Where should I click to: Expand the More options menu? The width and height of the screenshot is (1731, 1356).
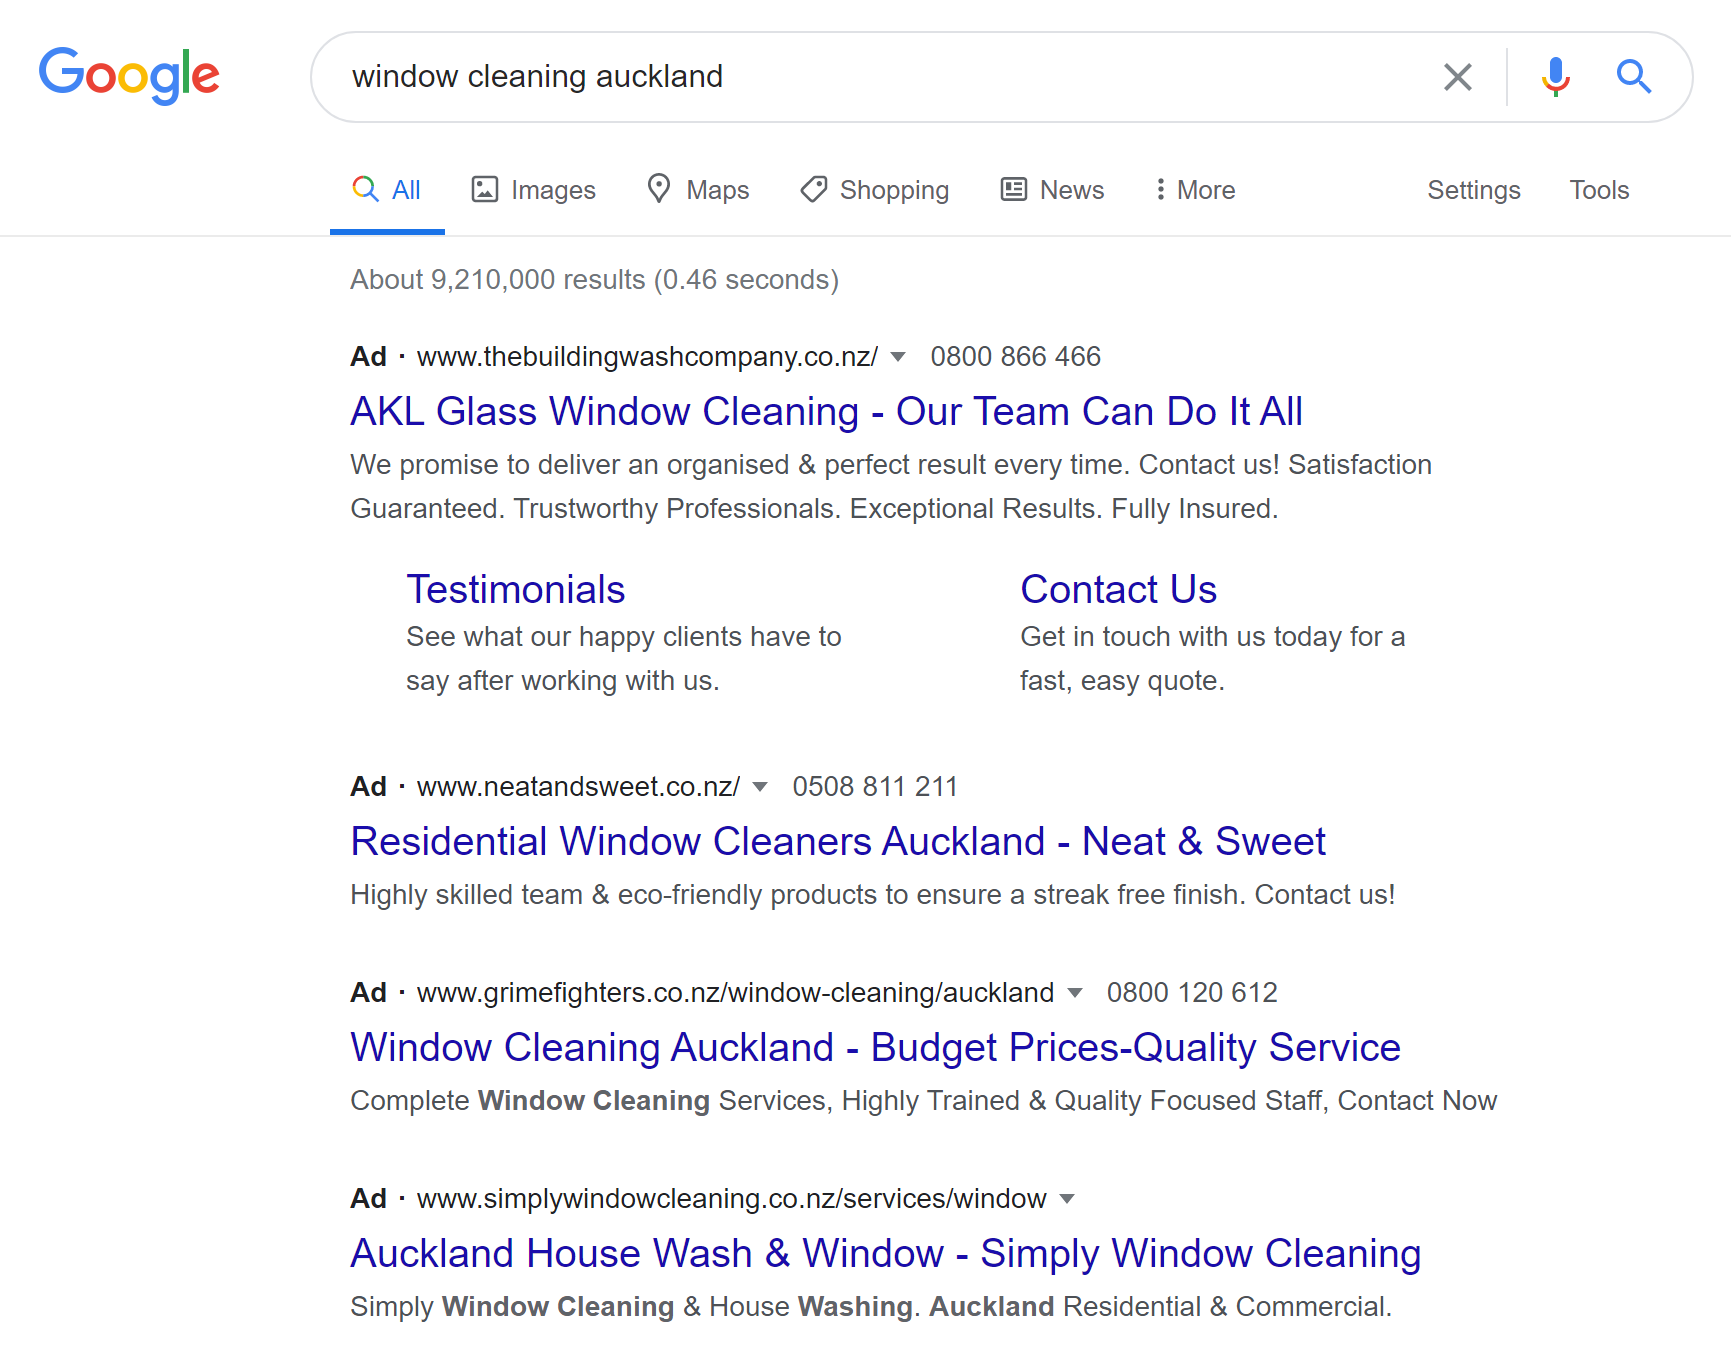pos(1195,190)
